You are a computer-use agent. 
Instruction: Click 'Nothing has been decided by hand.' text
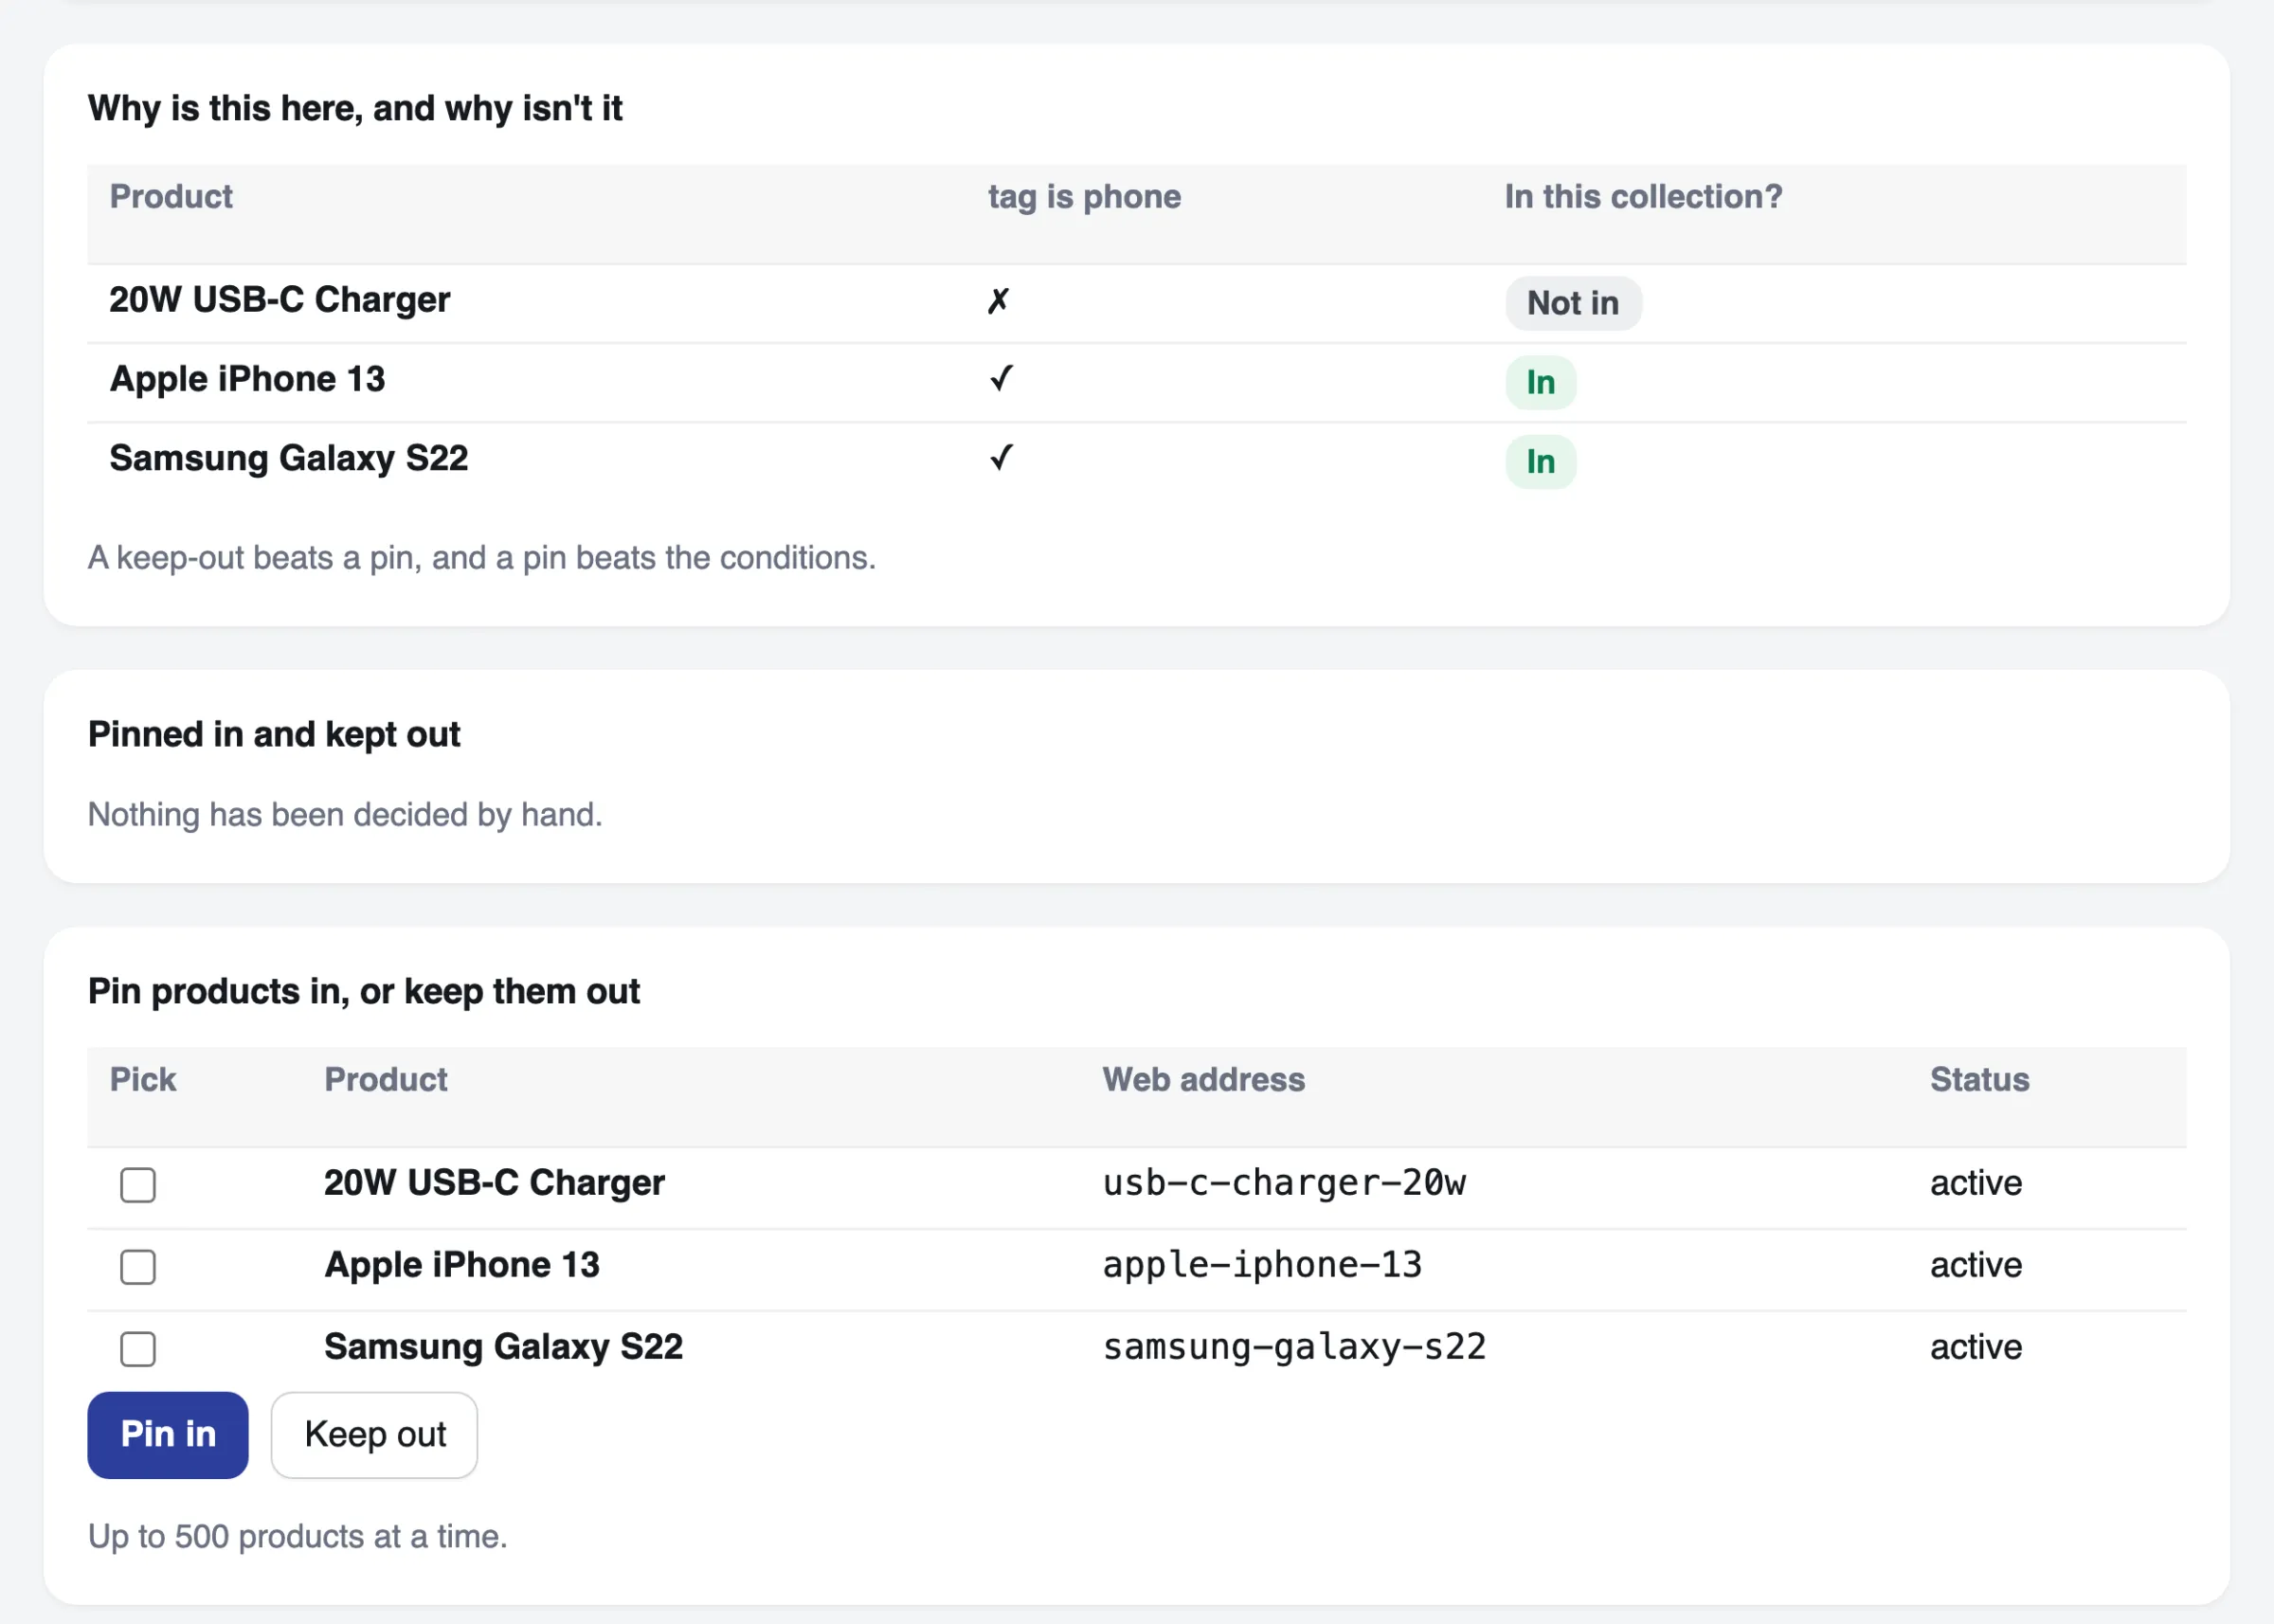coord(345,815)
